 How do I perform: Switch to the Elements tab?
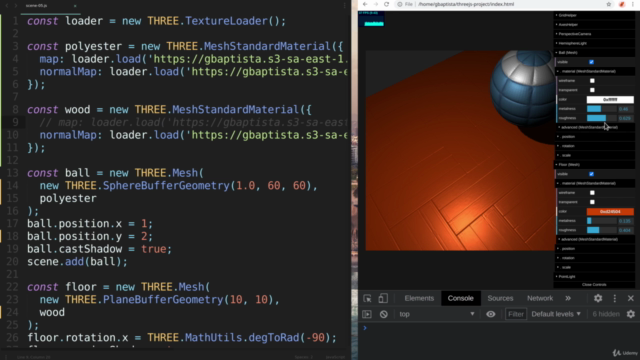[419, 298]
